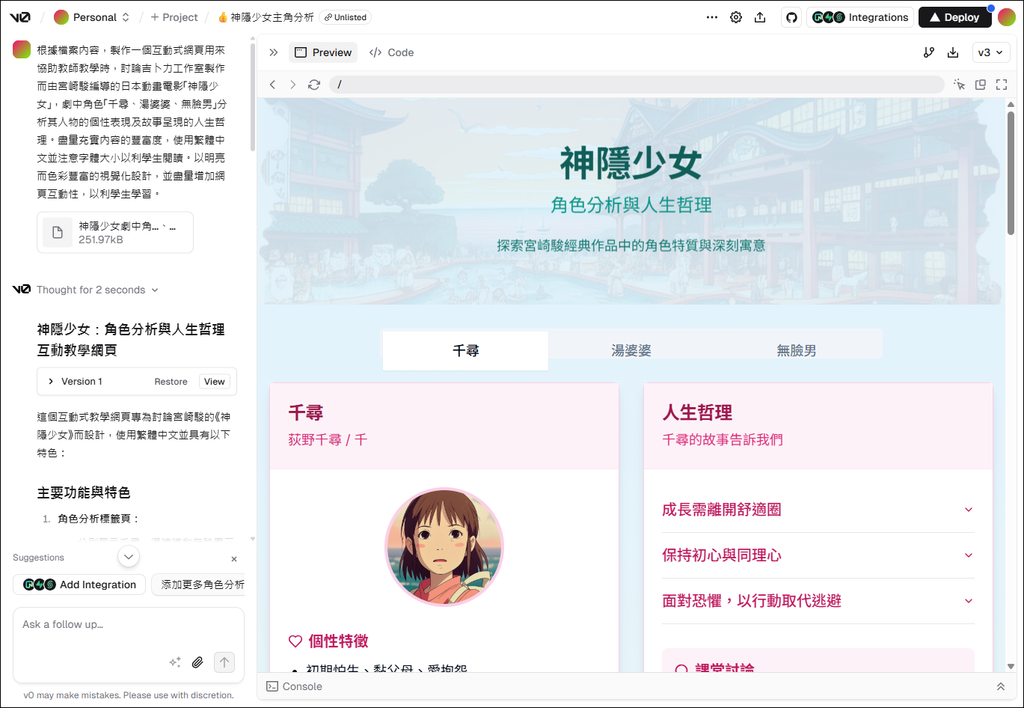
Task: Select the 湯婆婆 character tab
Action: [631, 351]
